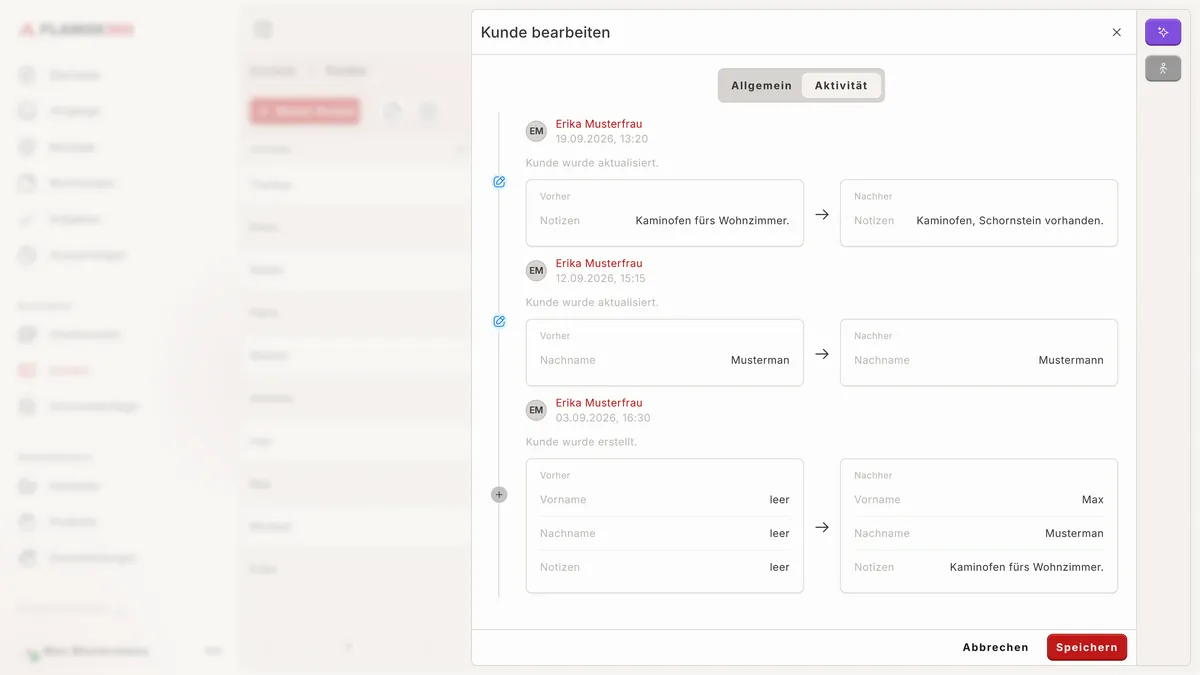The height and width of the screenshot is (675, 1200).
Task: Click the edit icon beside the 12.09.2026 update
Action: point(499,321)
